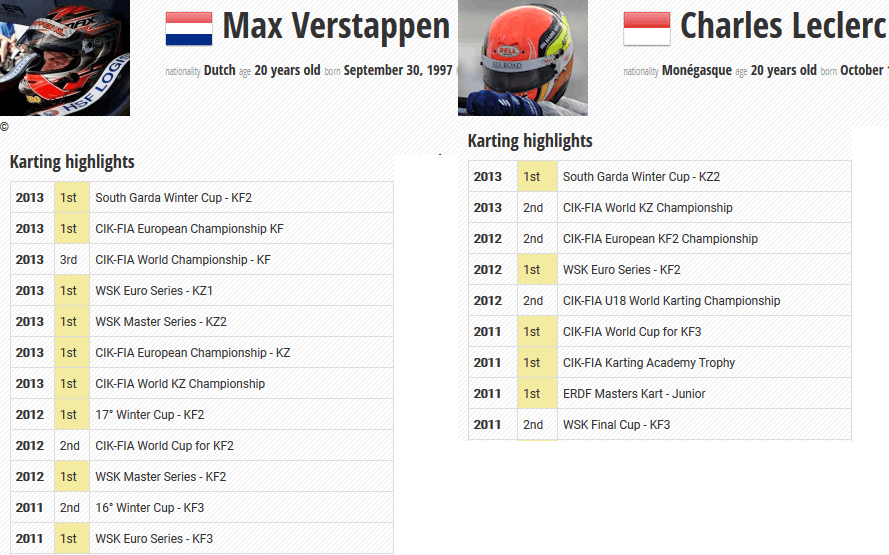
Task: Open Max Verstappen's helmet photo
Action: pos(65,58)
